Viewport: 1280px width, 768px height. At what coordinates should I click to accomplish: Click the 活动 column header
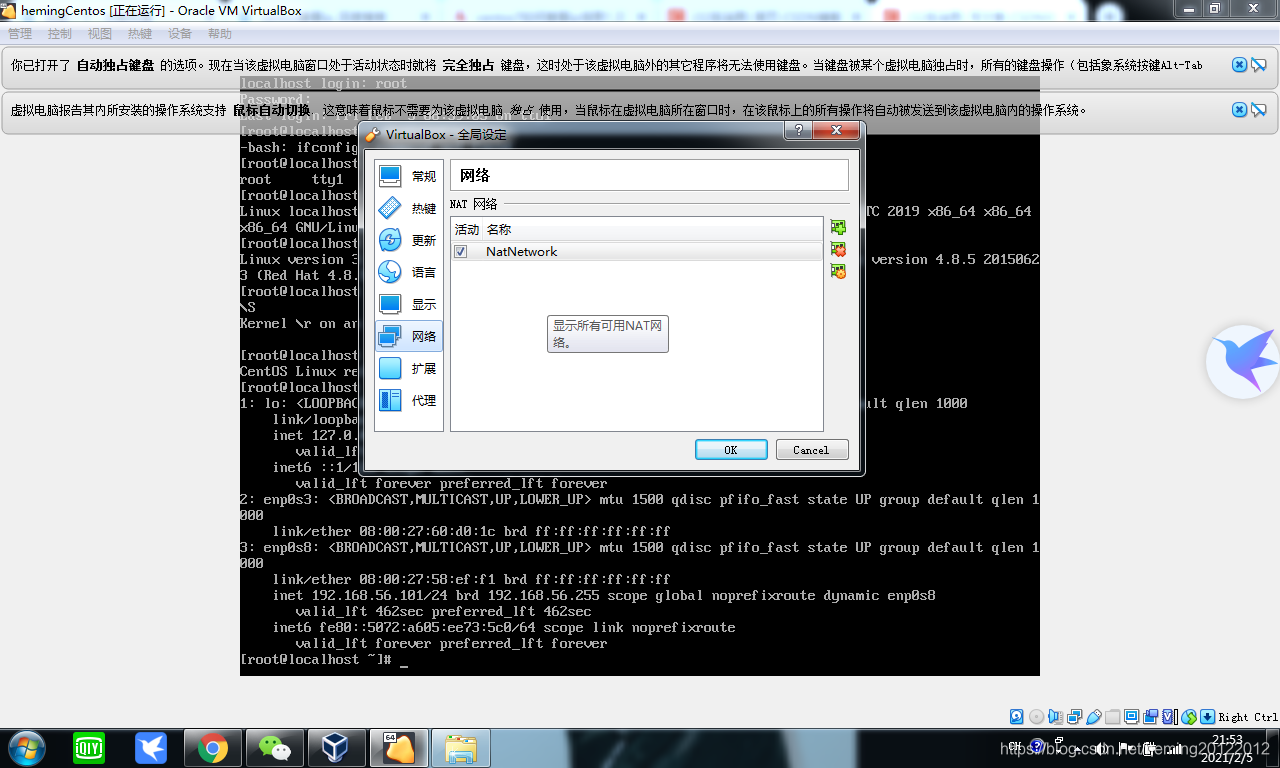pyautogui.click(x=467, y=229)
